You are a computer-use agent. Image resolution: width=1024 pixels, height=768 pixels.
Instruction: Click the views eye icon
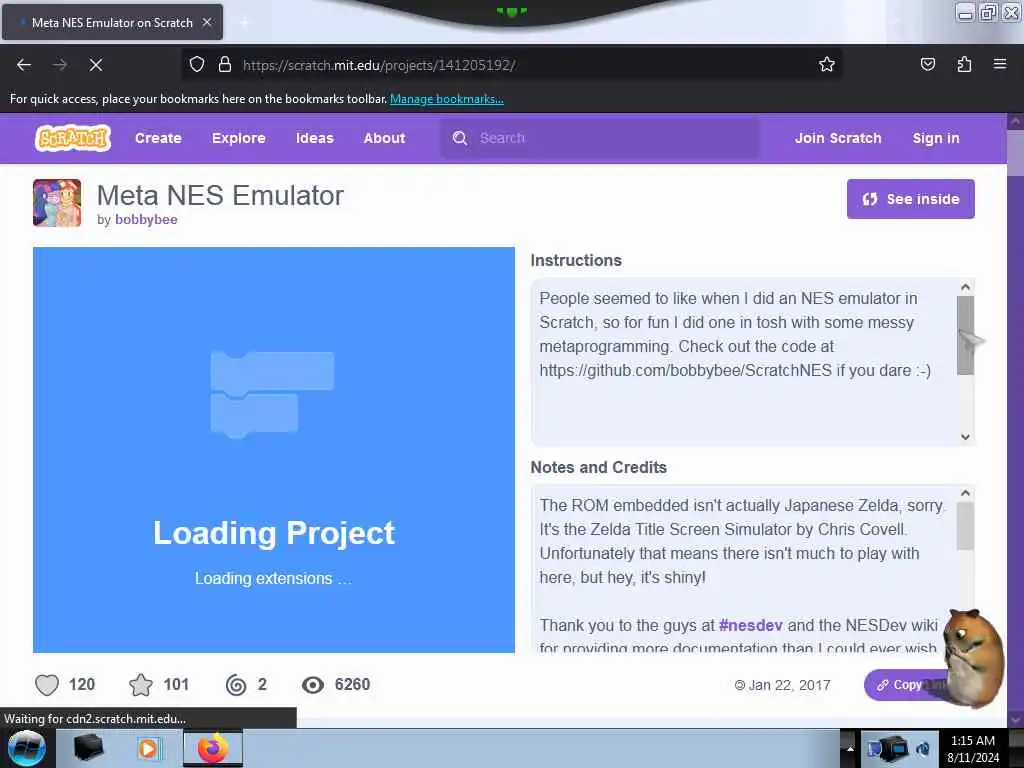[313, 684]
